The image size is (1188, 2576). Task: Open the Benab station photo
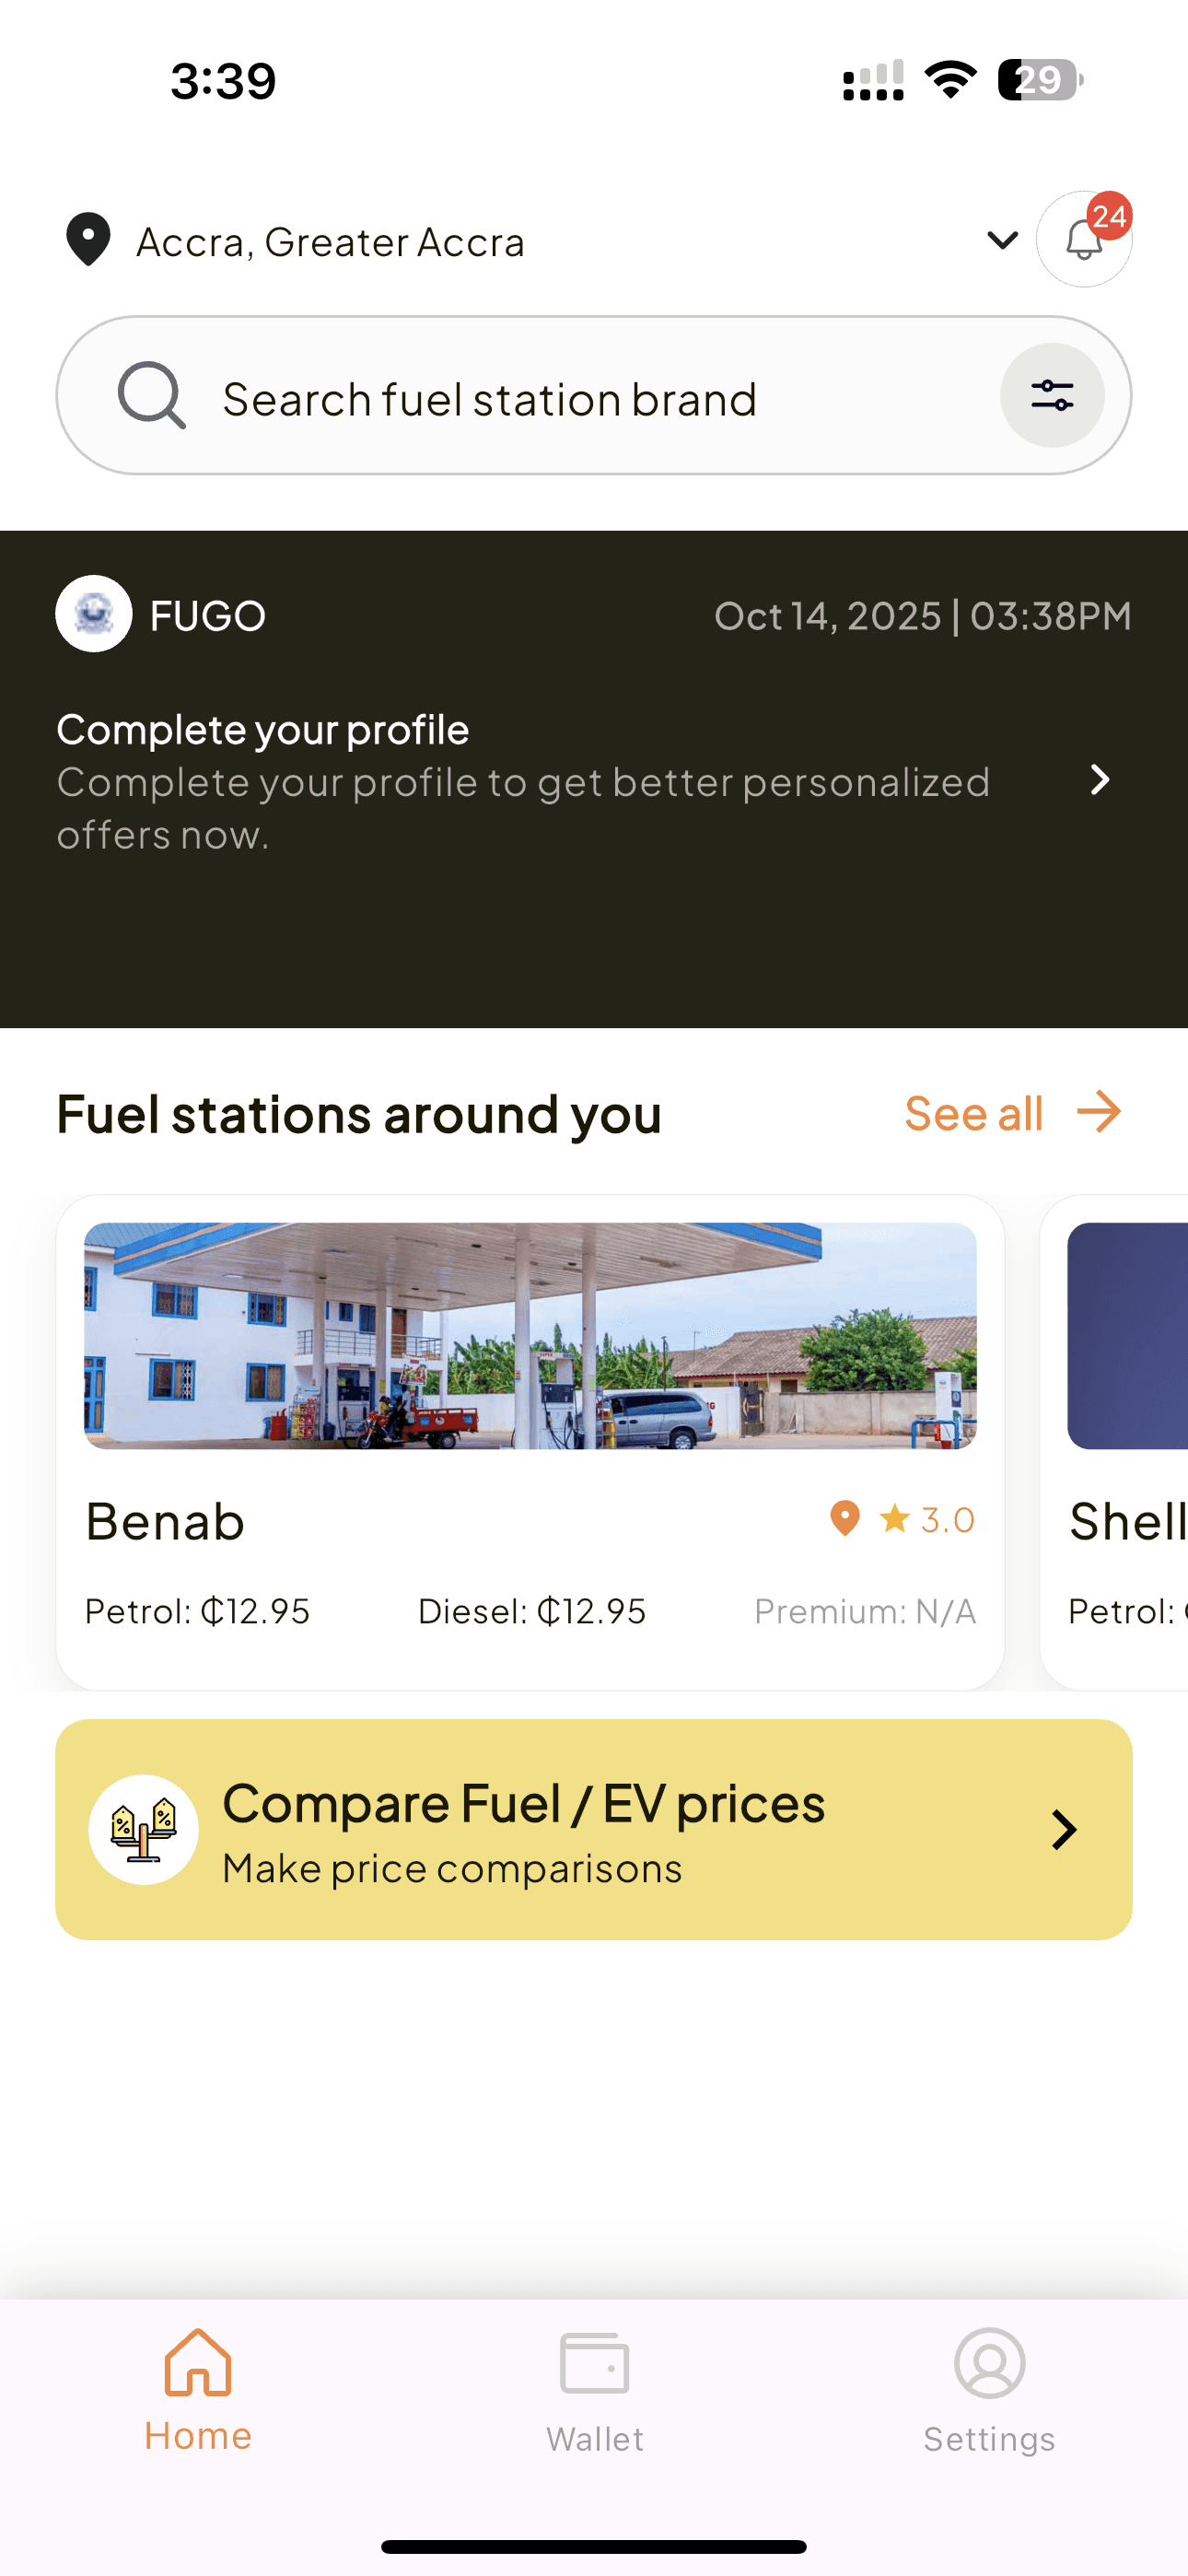[x=530, y=1335]
